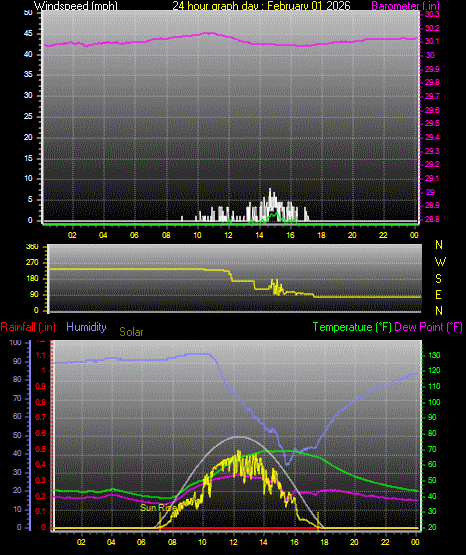Click the 130 temperature scale value
The height and width of the screenshot is (555, 466).
coord(434,355)
